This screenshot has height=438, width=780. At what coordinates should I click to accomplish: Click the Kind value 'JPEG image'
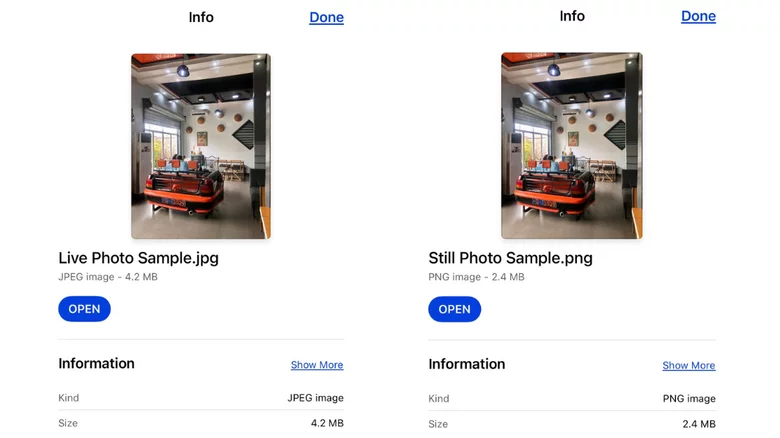pyautogui.click(x=315, y=398)
